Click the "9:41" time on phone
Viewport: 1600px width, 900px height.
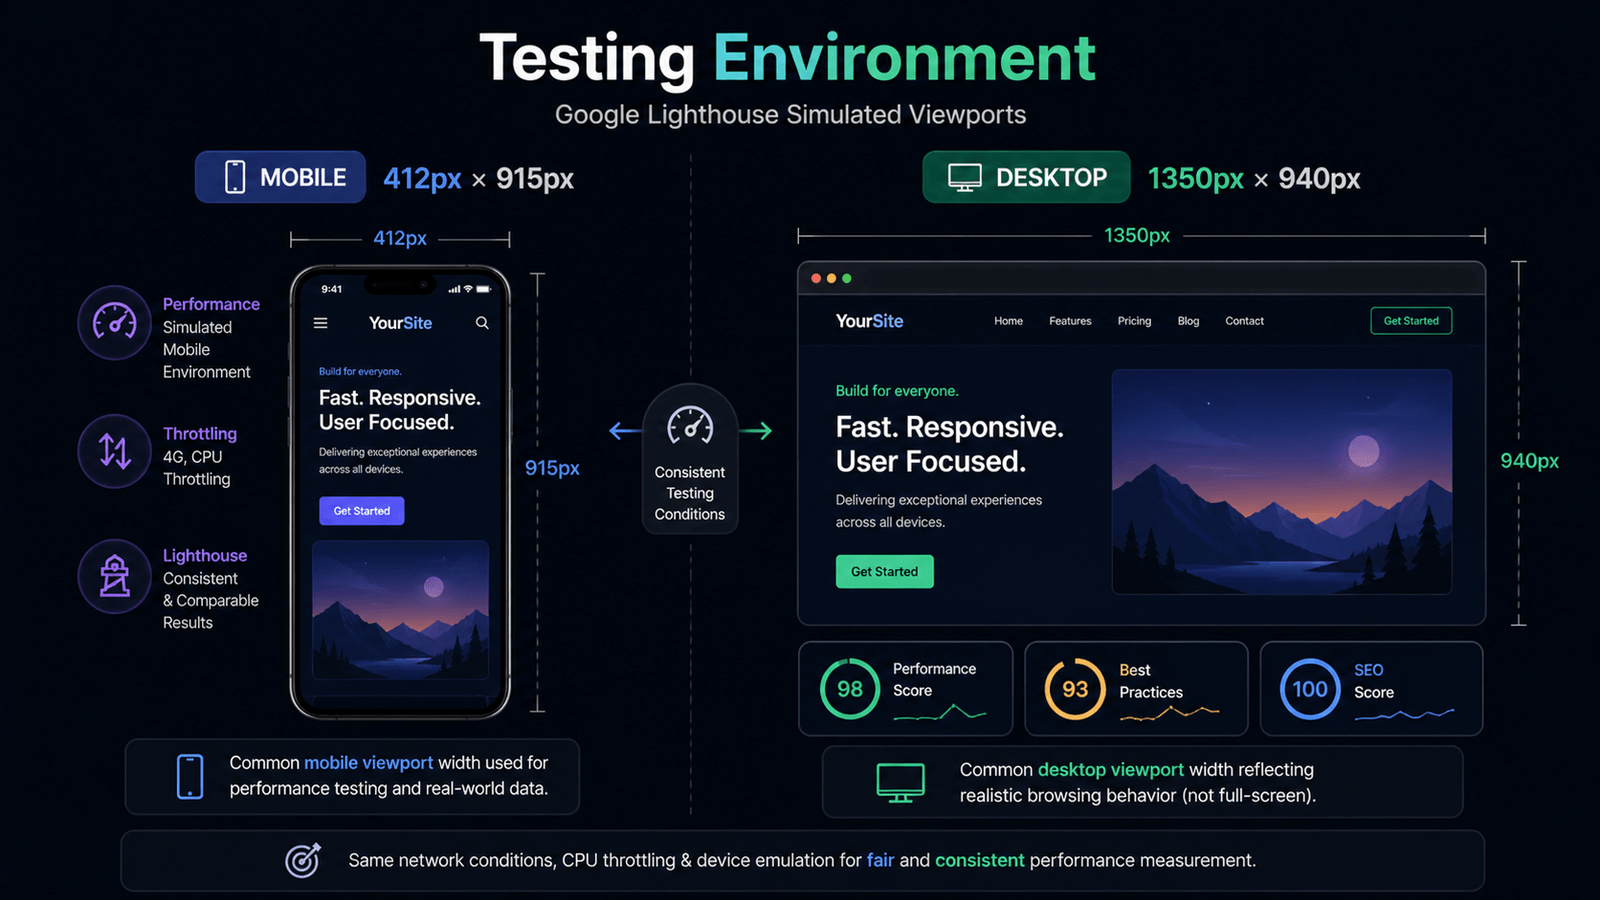click(x=332, y=289)
